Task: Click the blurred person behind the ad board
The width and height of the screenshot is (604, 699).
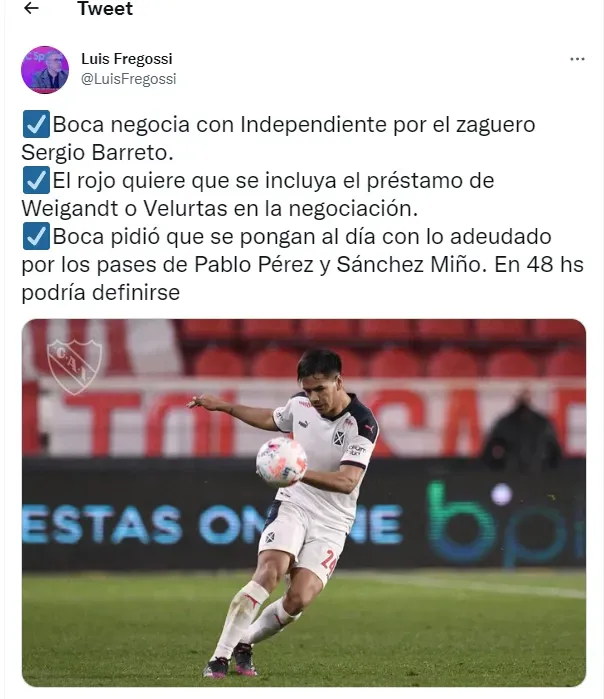Action: coord(522,432)
